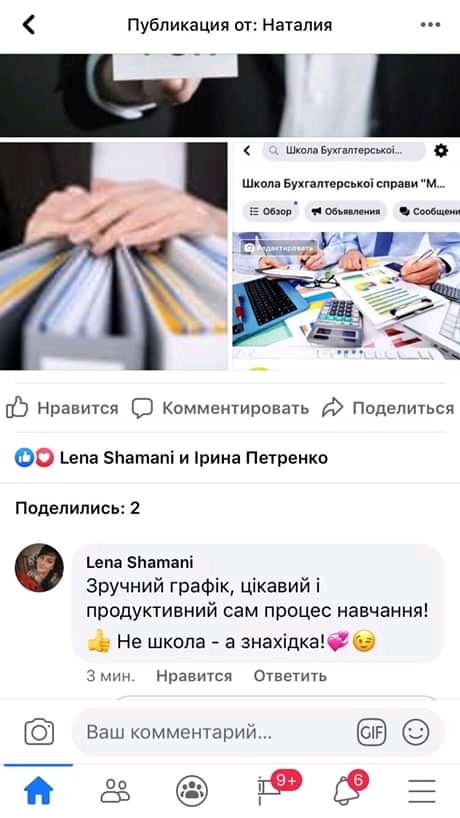Go to the Home feed tab

(39, 791)
